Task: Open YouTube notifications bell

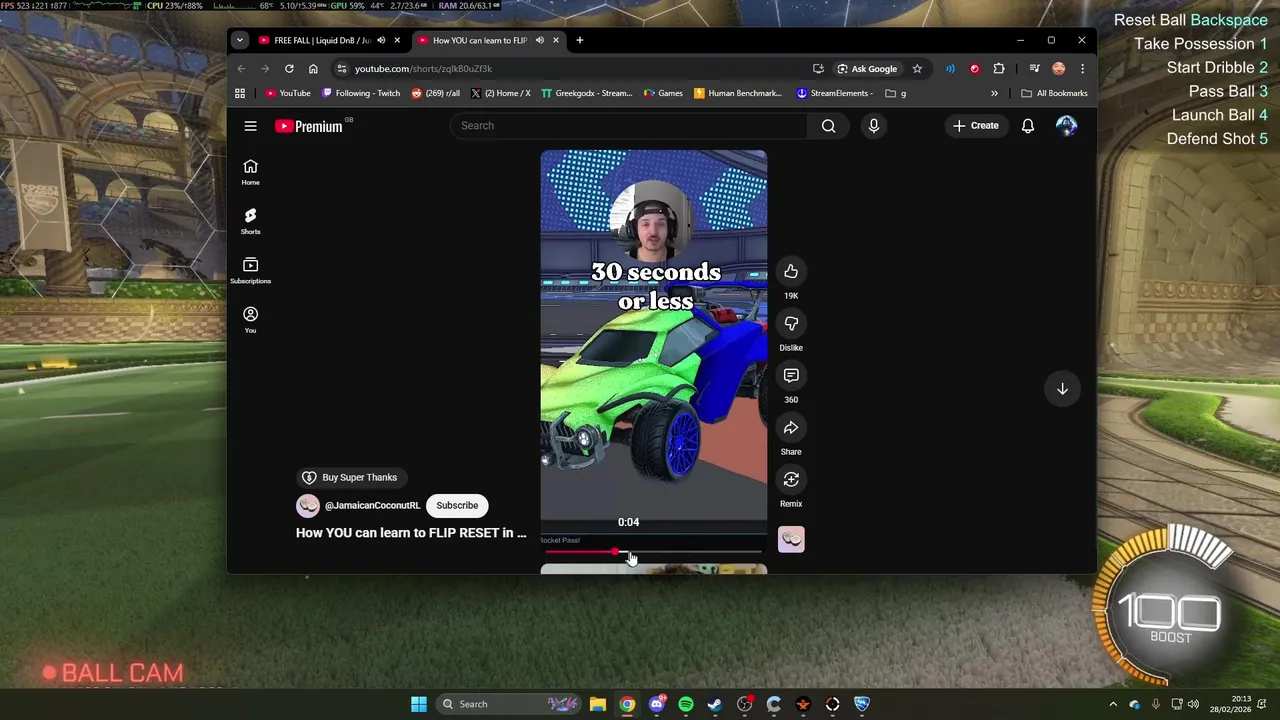Action: point(1027,126)
